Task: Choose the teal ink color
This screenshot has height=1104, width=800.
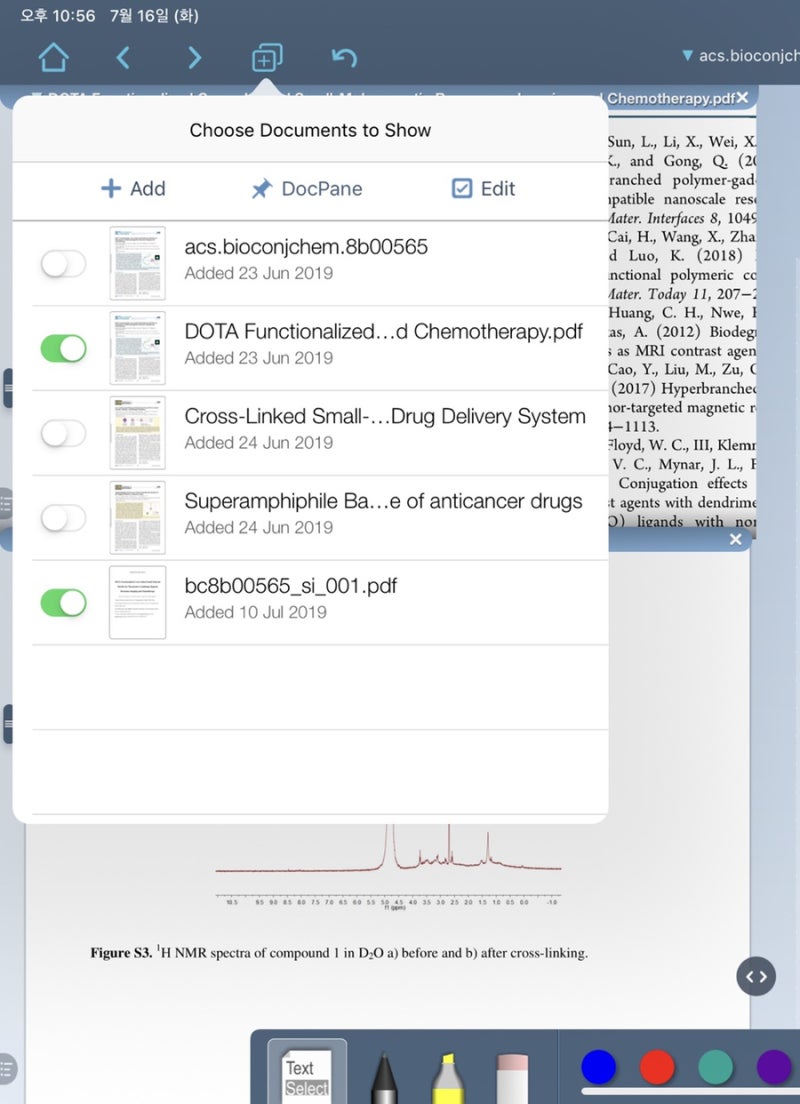Action: tap(715, 1066)
